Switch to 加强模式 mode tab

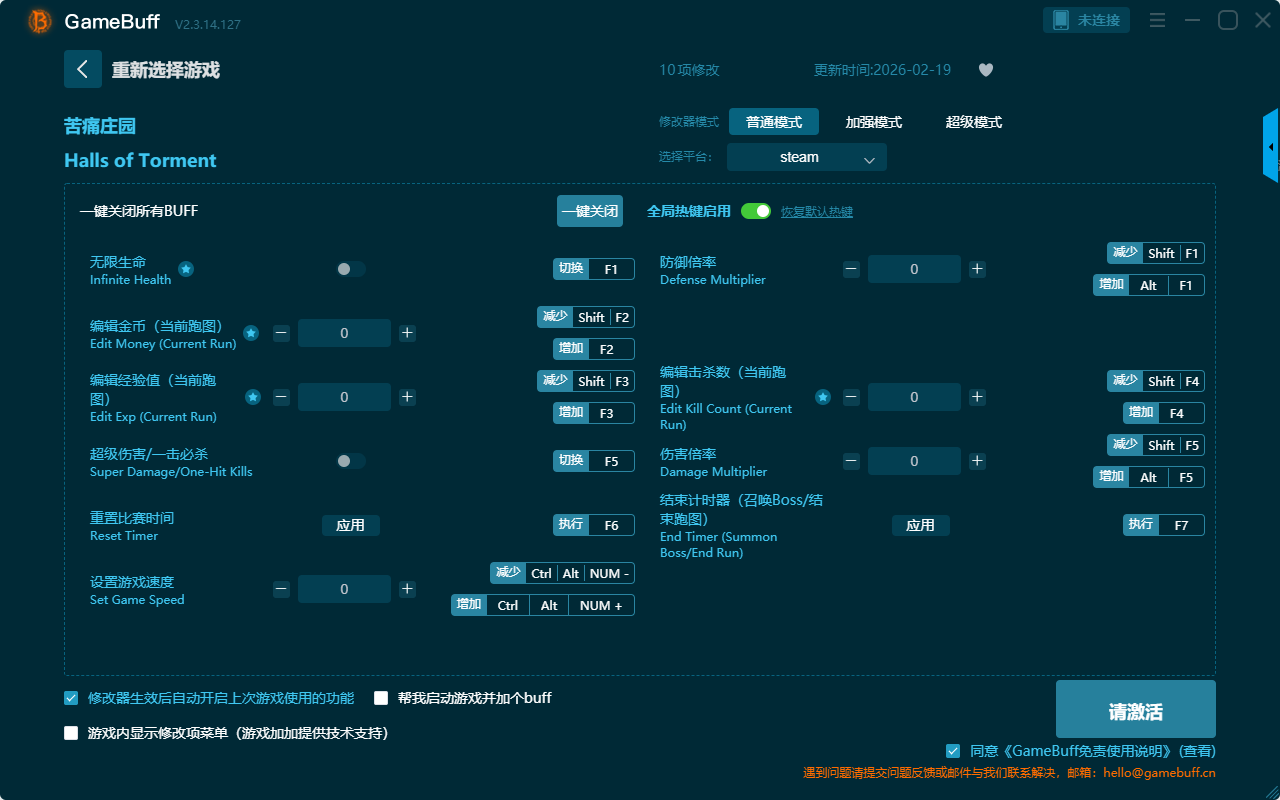[873, 122]
